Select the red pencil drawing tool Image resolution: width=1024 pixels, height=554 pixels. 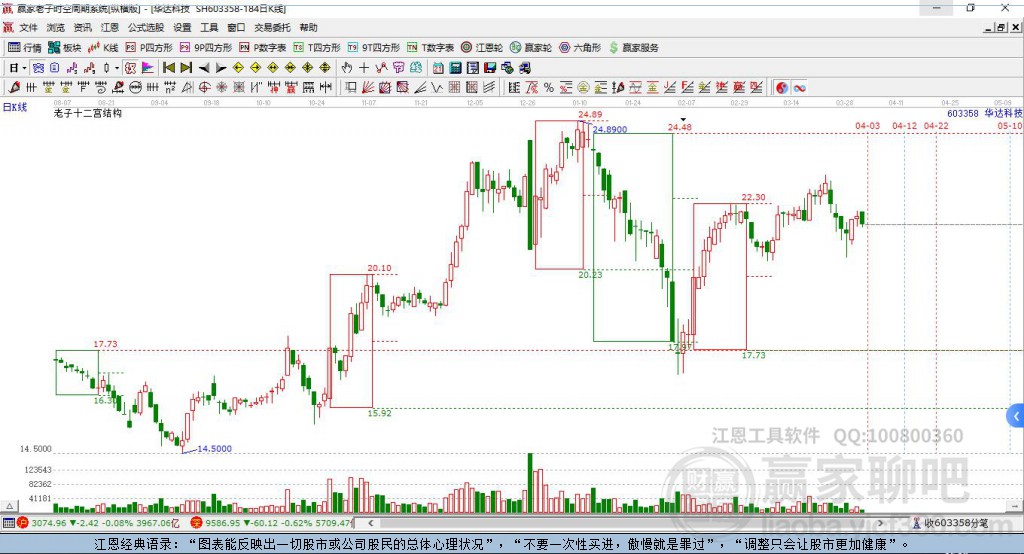click(14, 88)
